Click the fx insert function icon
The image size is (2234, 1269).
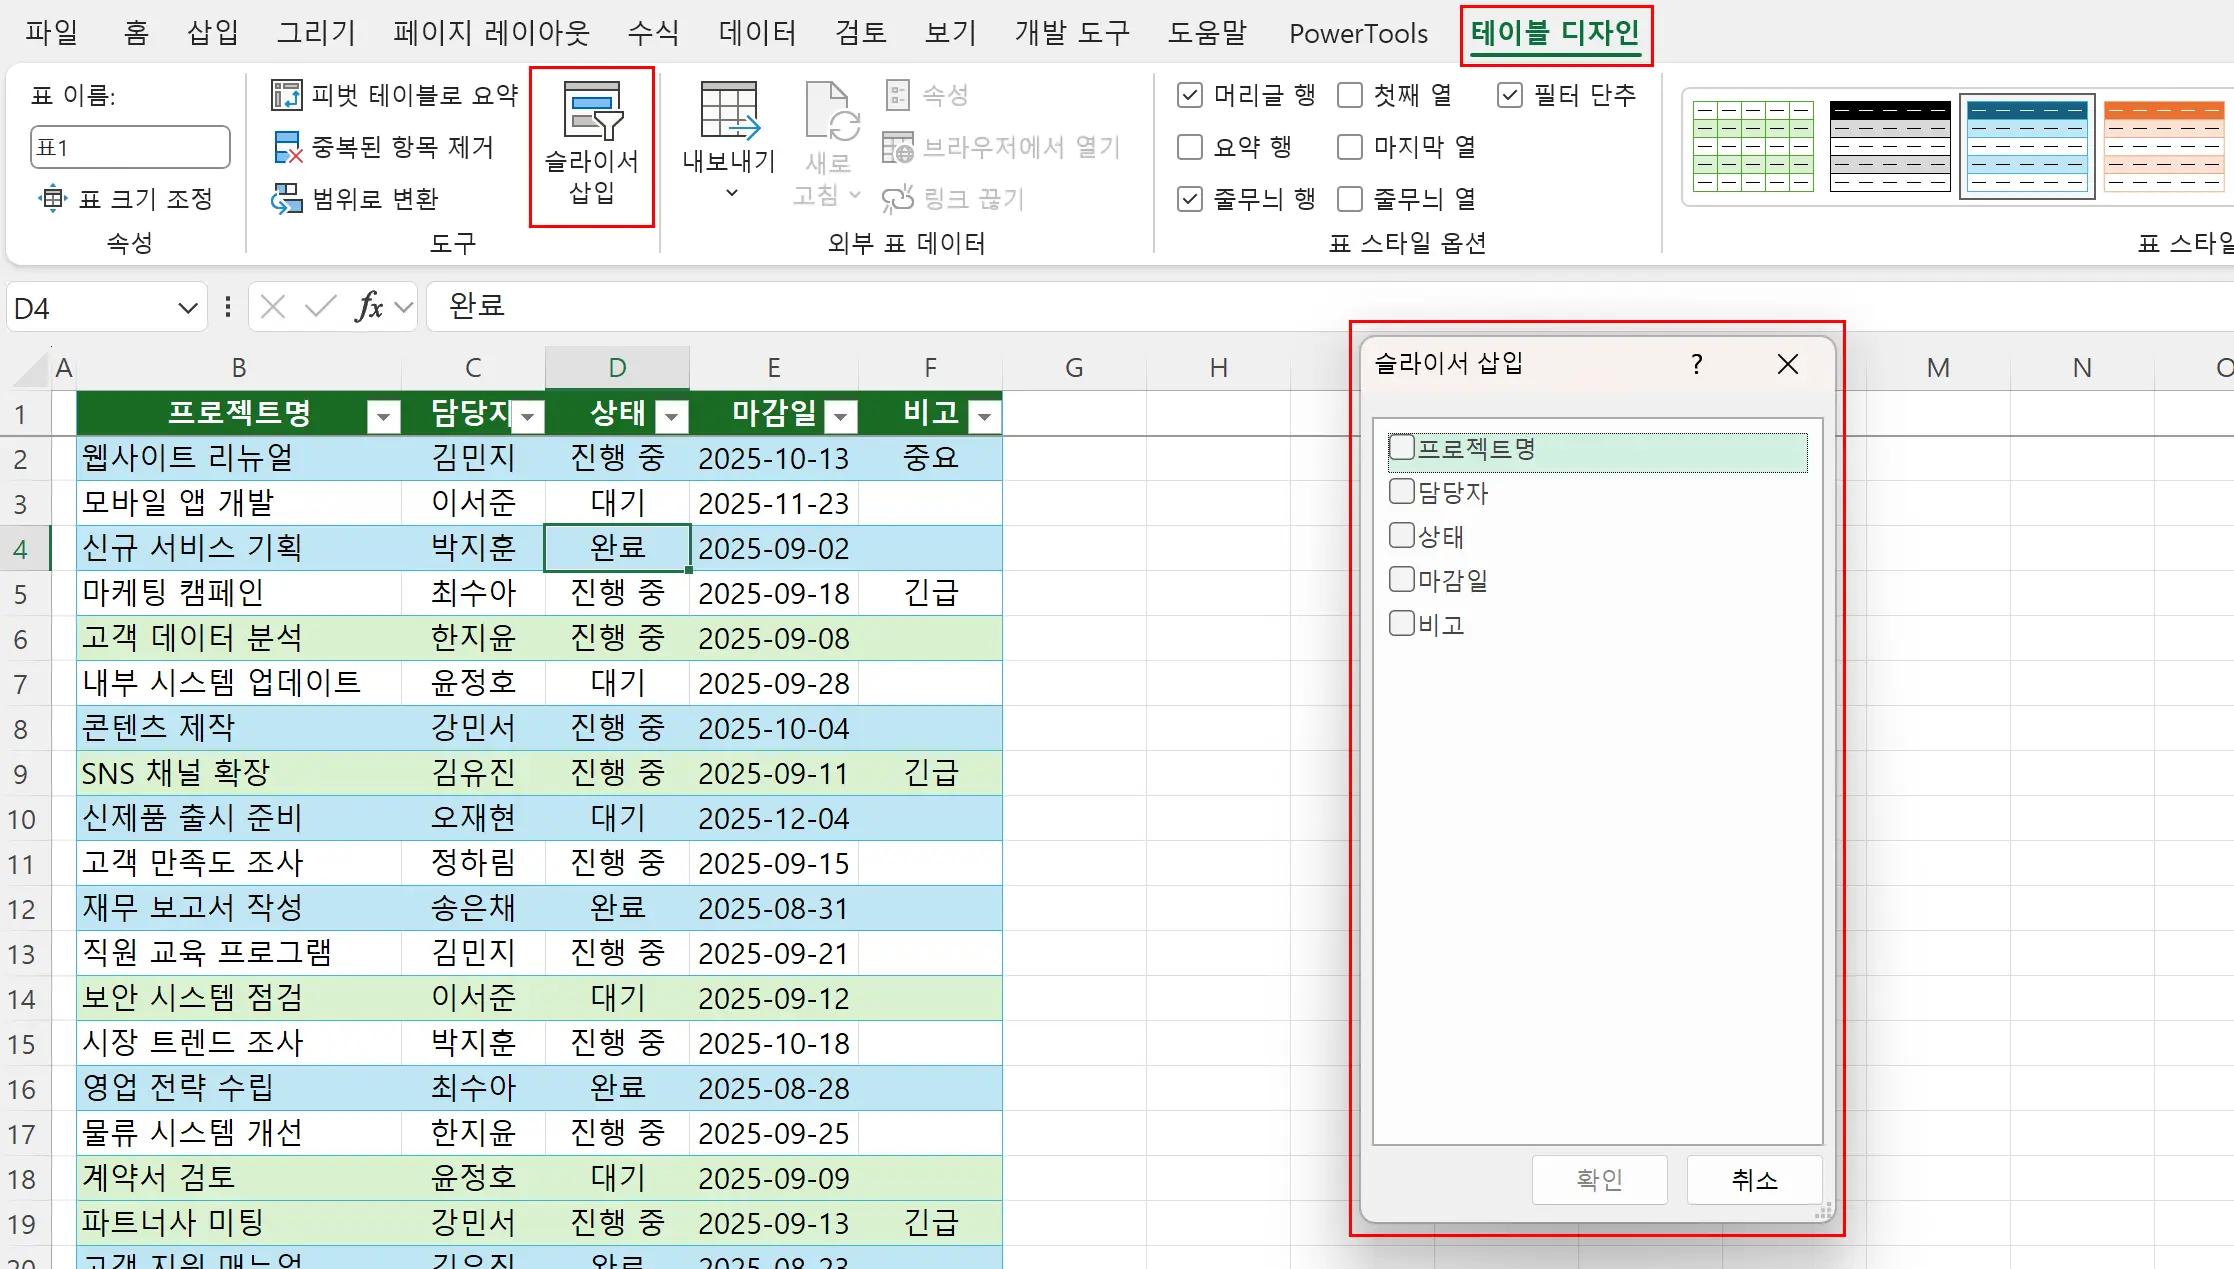pos(369,306)
